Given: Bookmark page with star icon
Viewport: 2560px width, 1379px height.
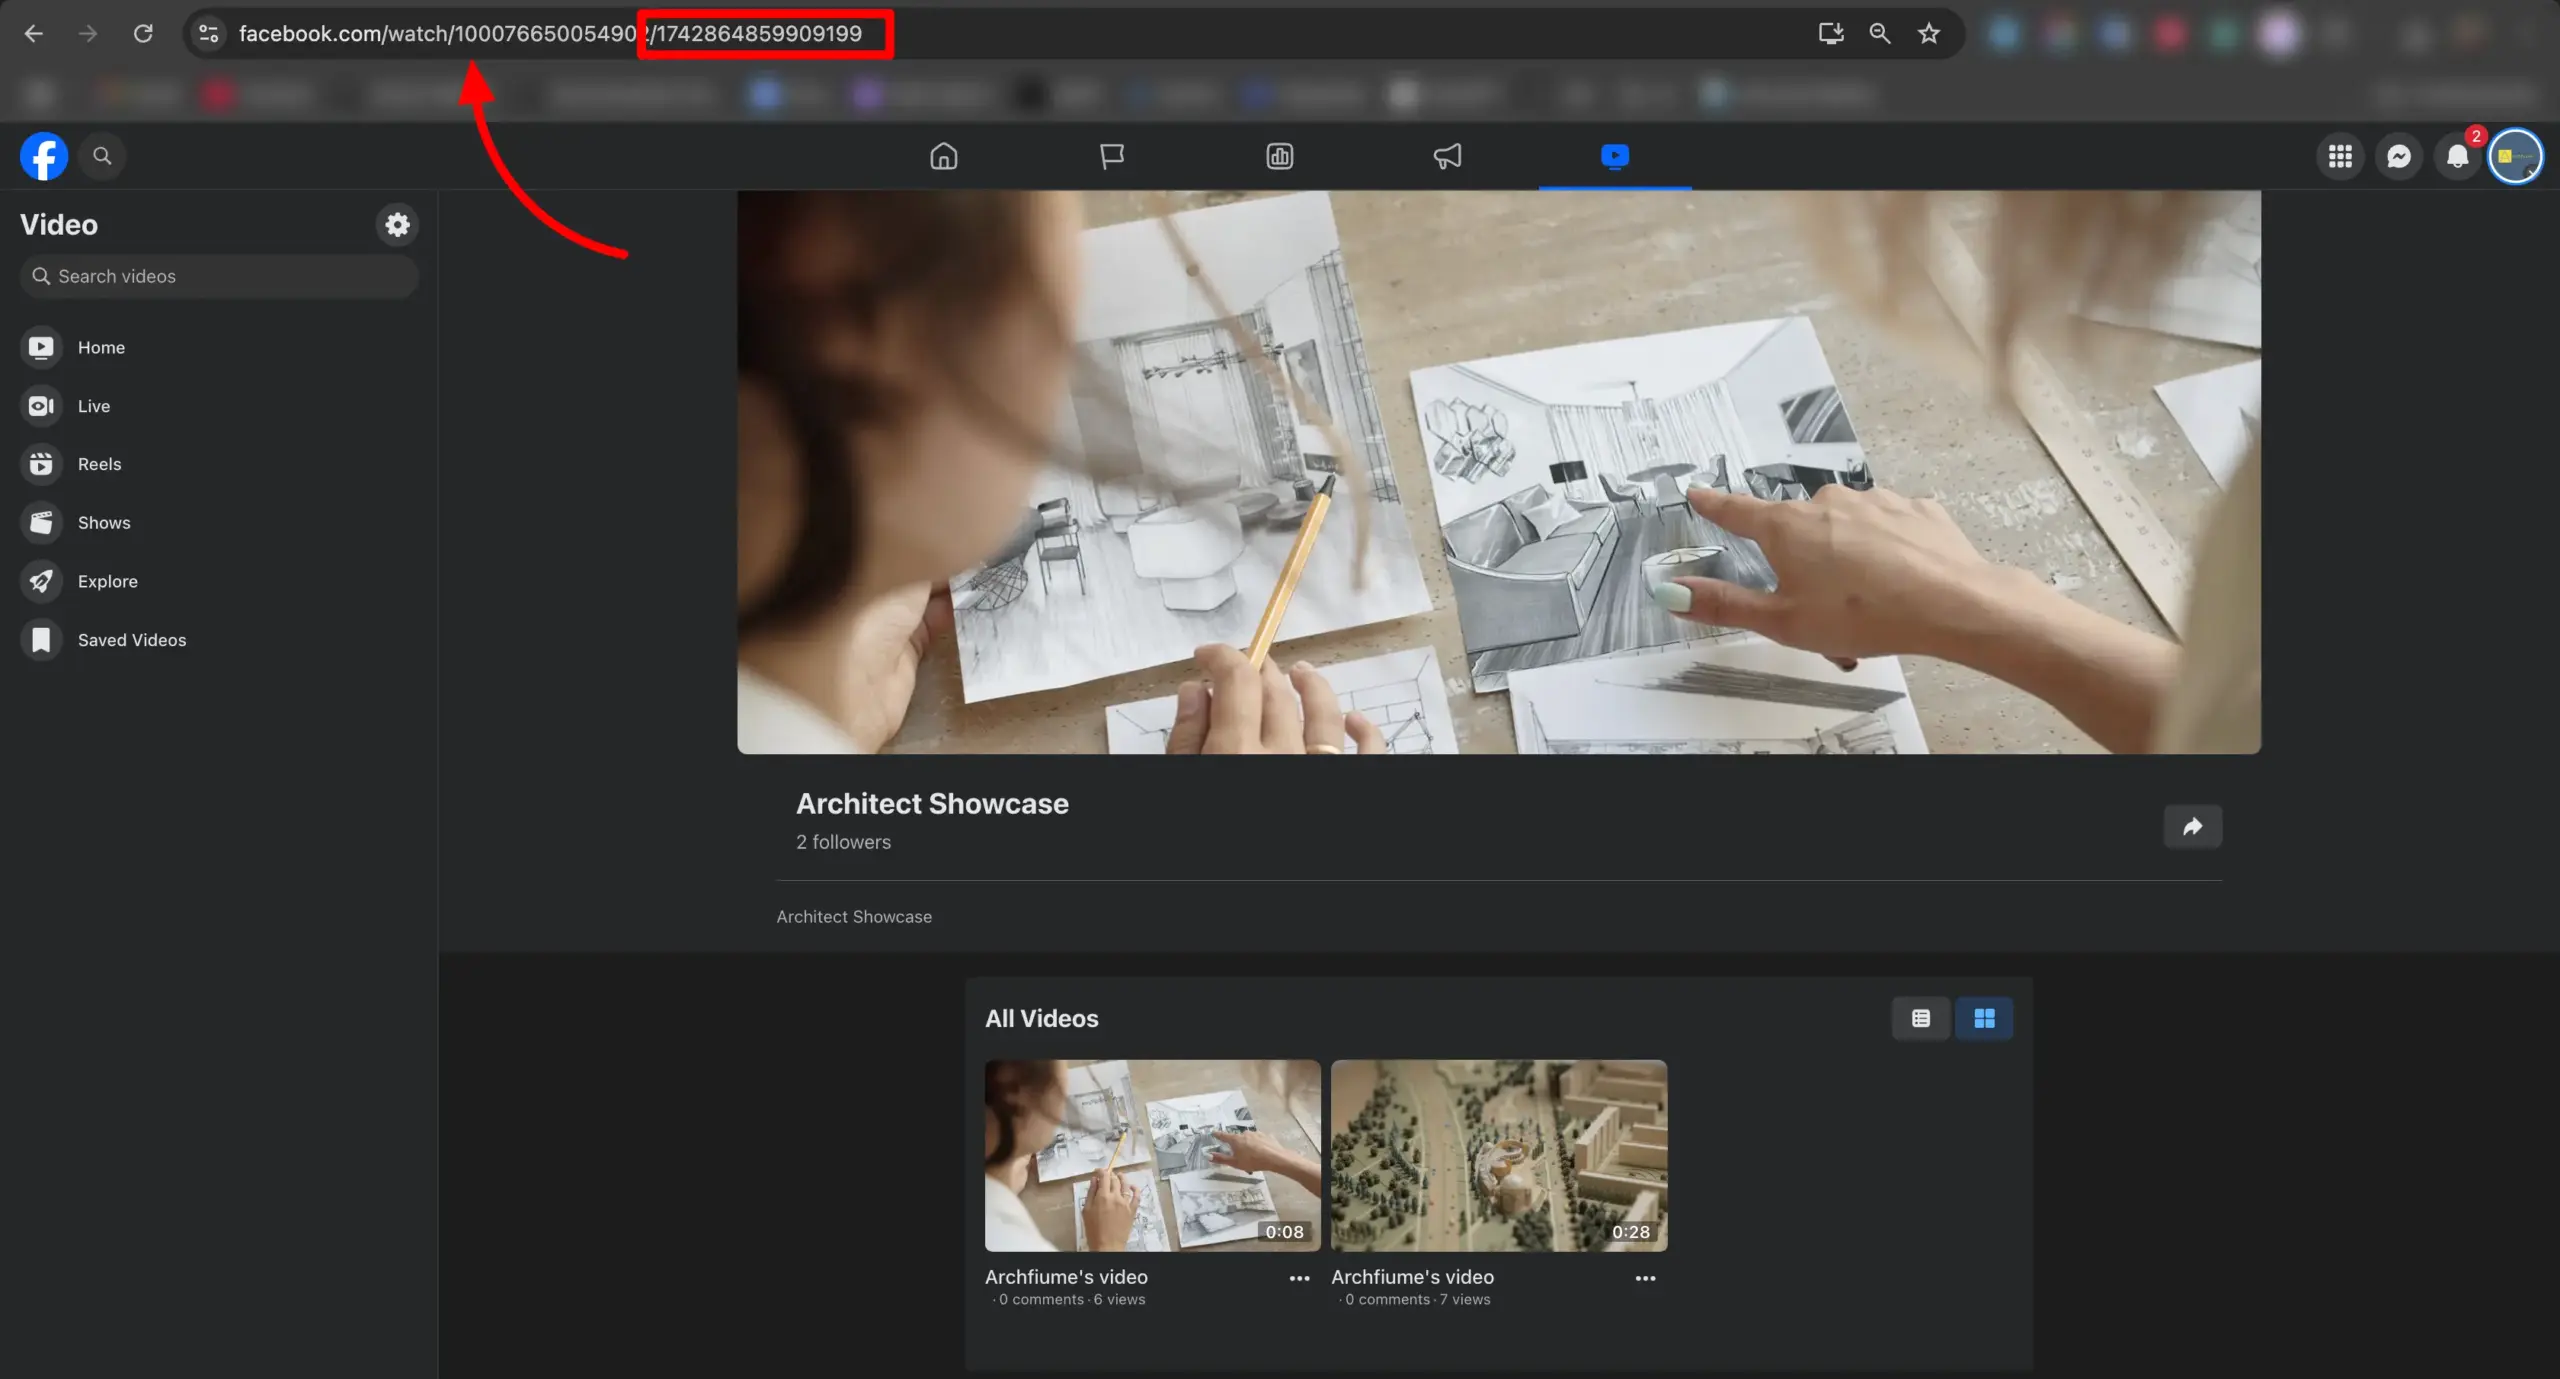Looking at the screenshot, I should (1928, 34).
